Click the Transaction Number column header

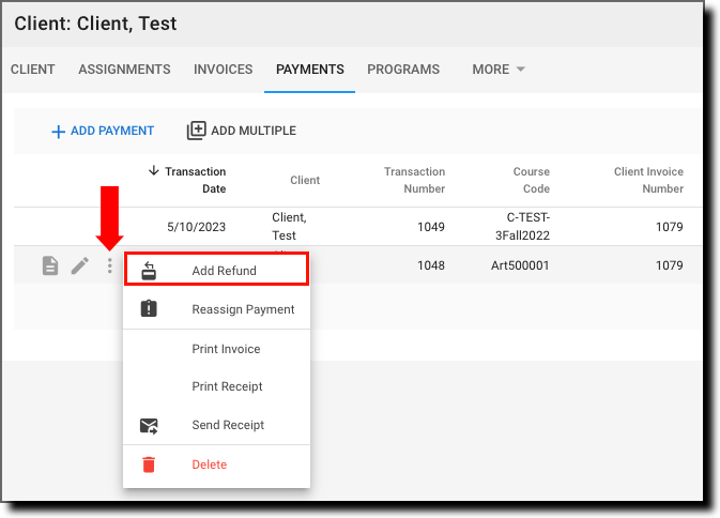[414, 180]
